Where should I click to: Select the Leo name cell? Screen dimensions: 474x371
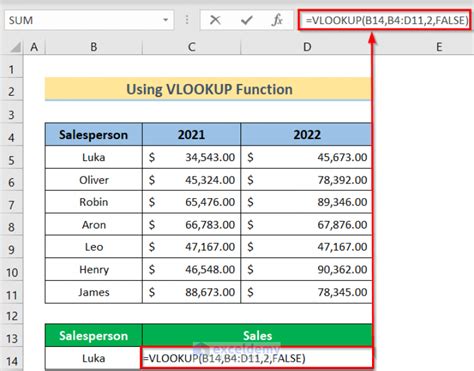click(x=94, y=247)
